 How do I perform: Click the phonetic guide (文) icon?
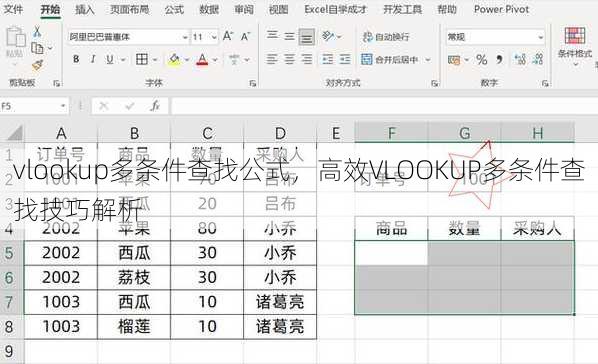(234, 60)
